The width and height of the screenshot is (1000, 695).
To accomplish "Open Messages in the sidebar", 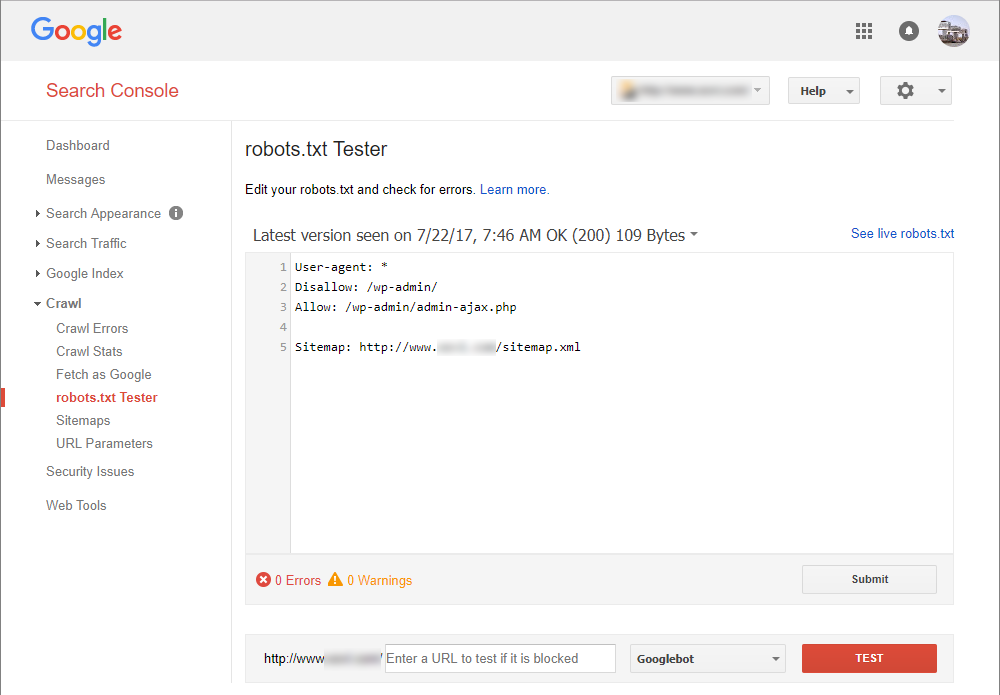I will point(75,180).
